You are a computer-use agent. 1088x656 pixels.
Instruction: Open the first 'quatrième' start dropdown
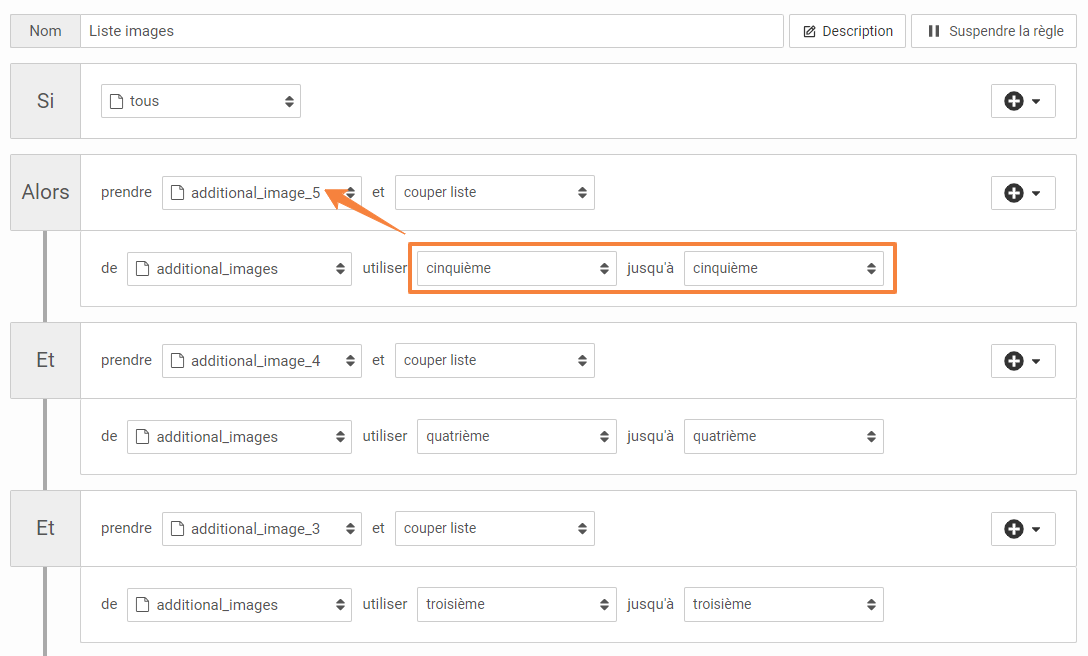coord(516,436)
